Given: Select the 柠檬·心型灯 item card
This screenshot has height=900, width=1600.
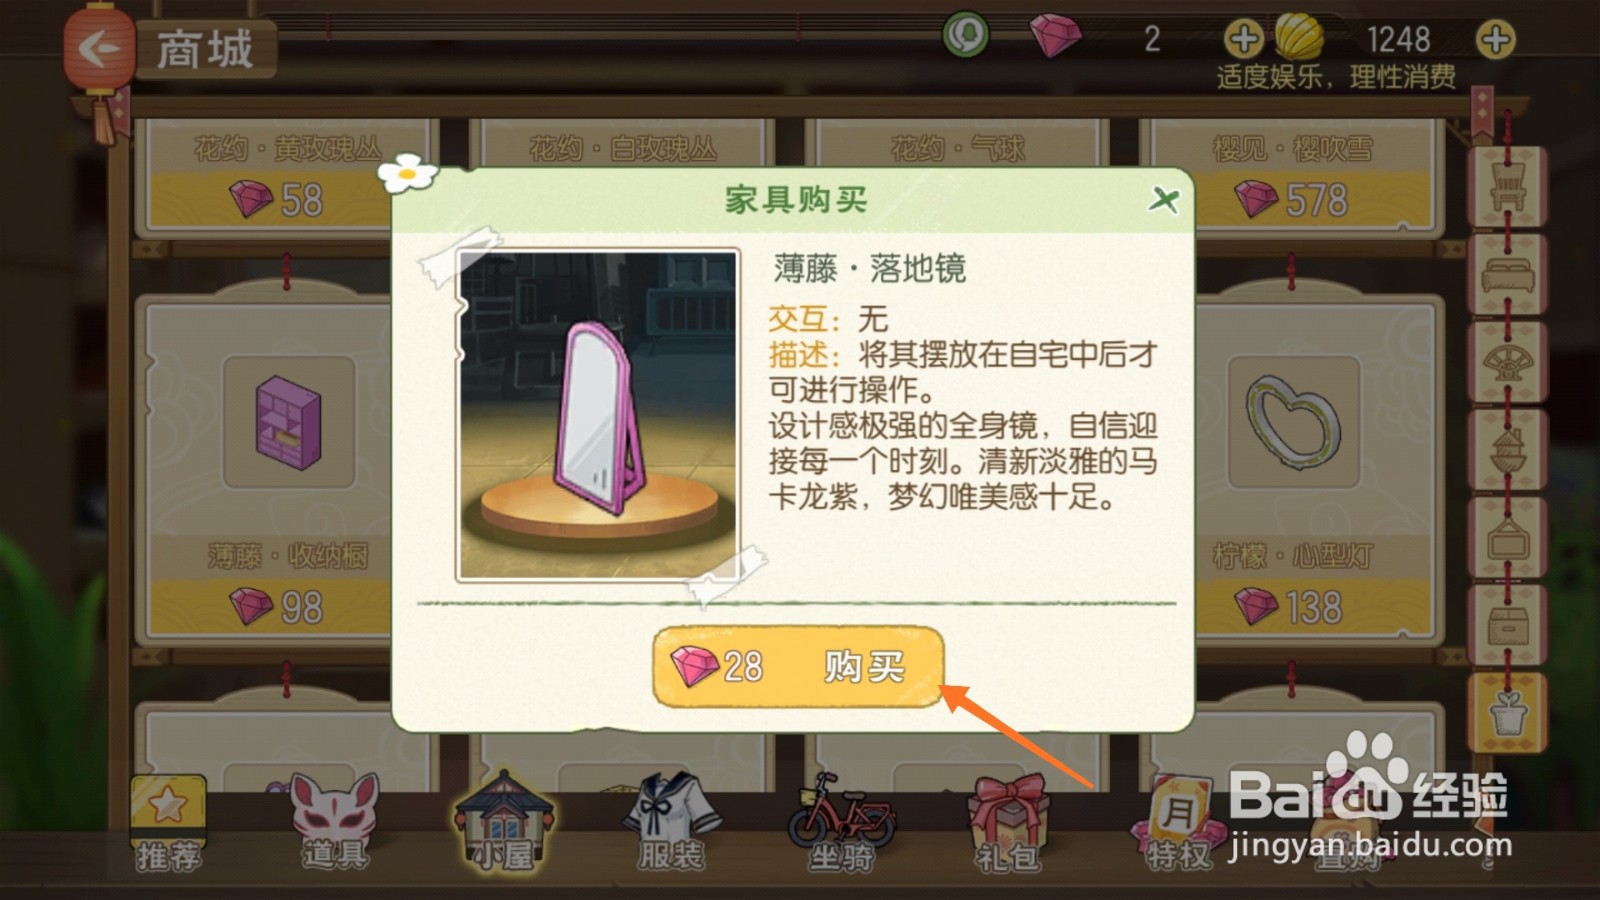Looking at the screenshot, I should pyautogui.click(x=1292, y=470).
